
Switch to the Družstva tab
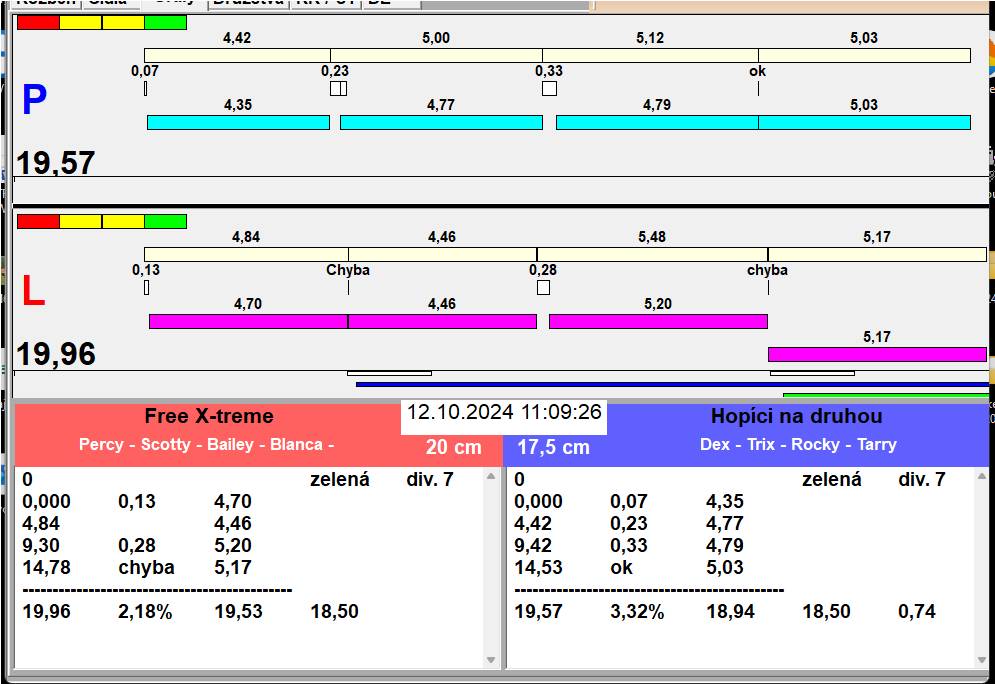pyautogui.click(x=248, y=3)
